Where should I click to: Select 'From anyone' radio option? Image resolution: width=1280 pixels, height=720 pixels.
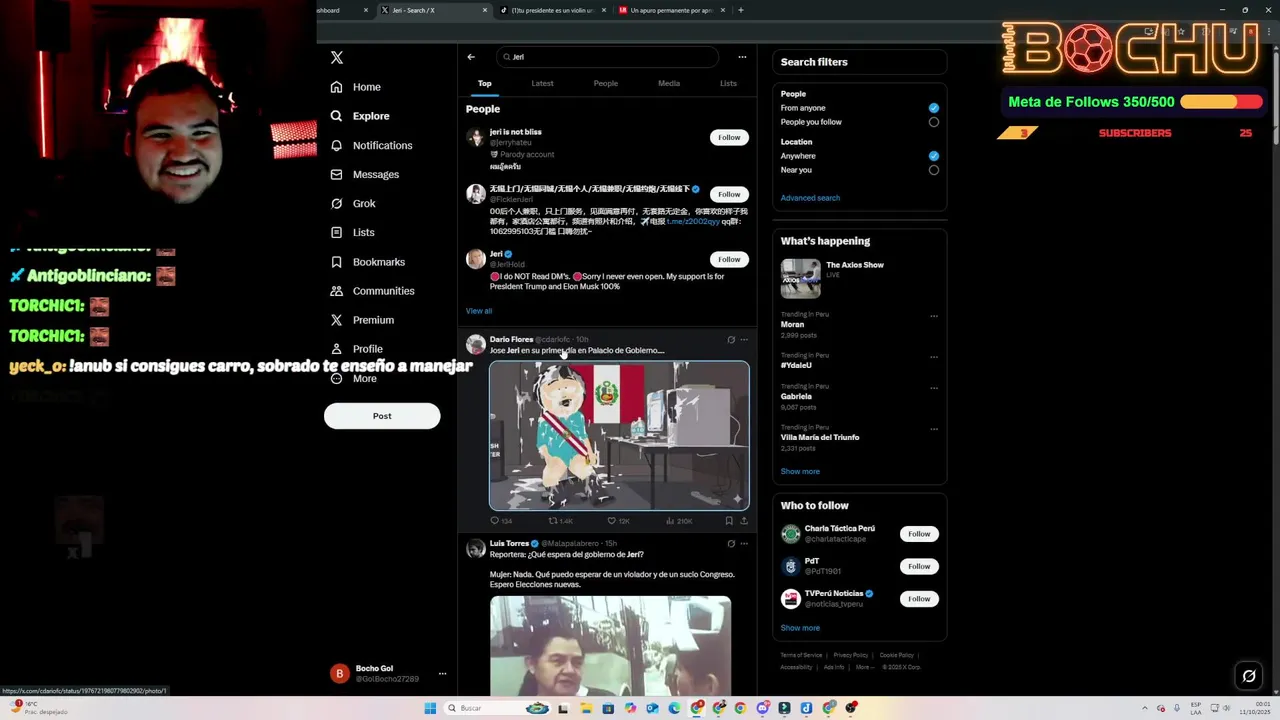(x=934, y=108)
